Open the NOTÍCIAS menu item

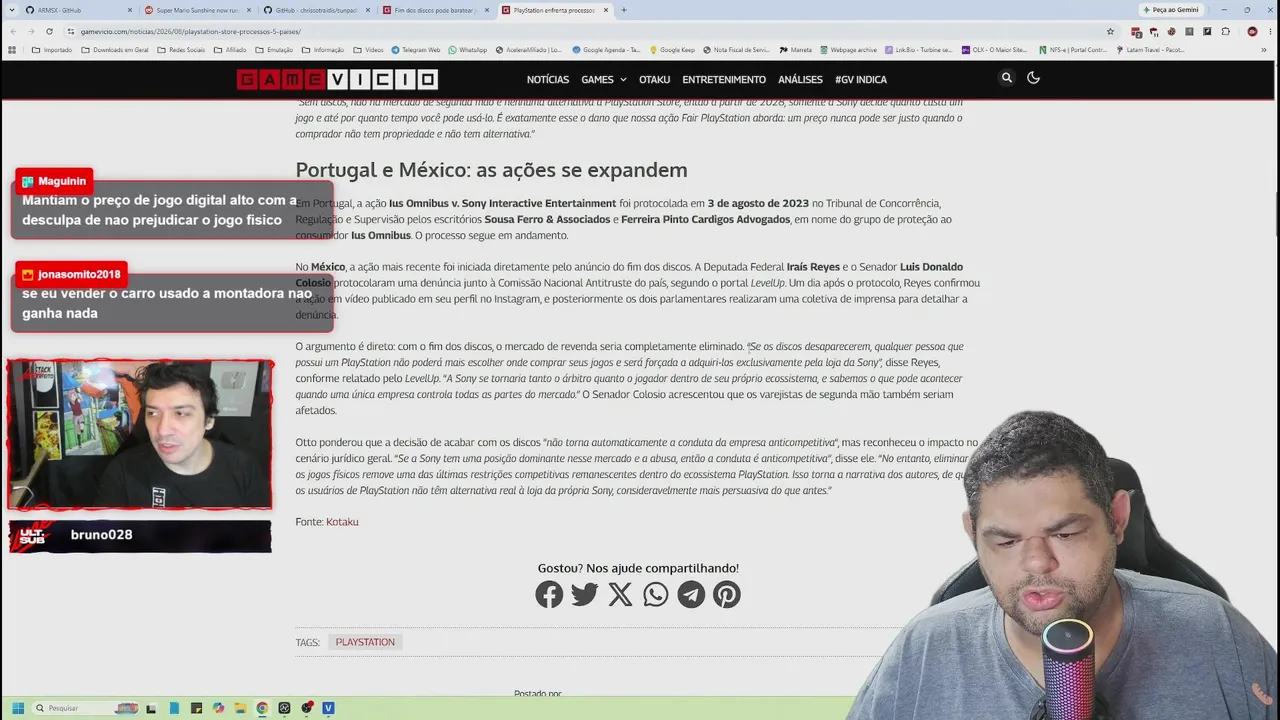[548, 79]
